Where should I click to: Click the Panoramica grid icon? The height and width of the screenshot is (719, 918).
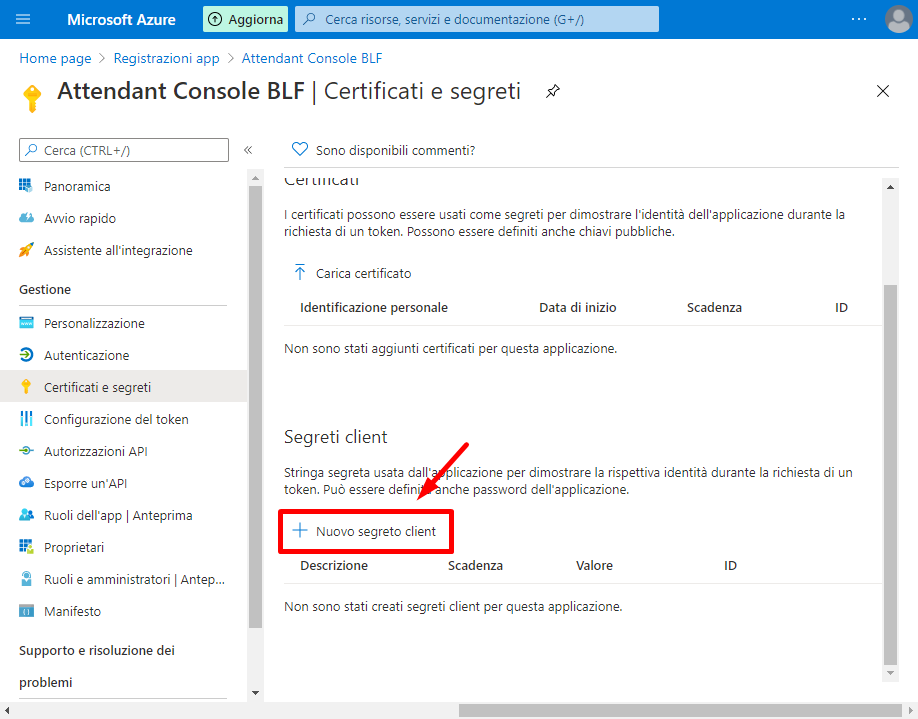[x=26, y=186]
